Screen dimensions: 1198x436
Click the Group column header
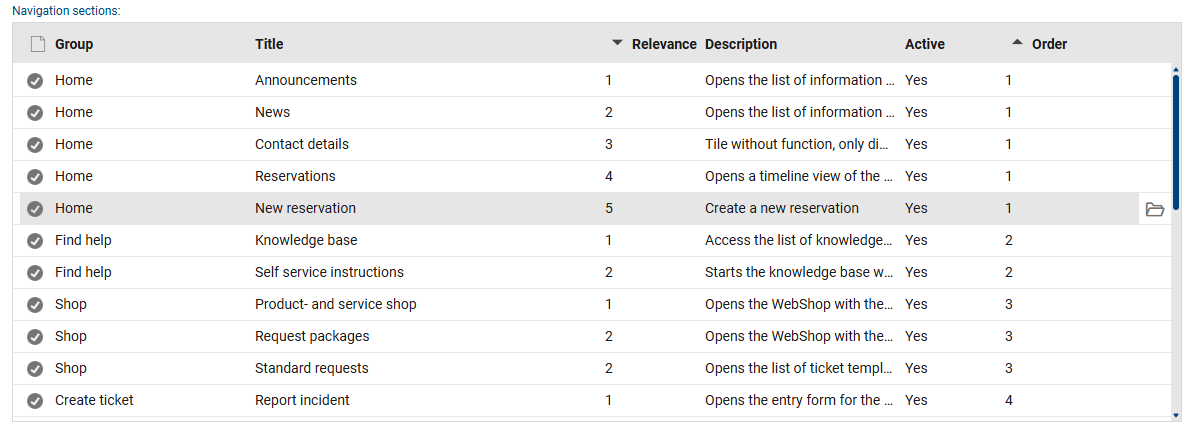(74, 44)
